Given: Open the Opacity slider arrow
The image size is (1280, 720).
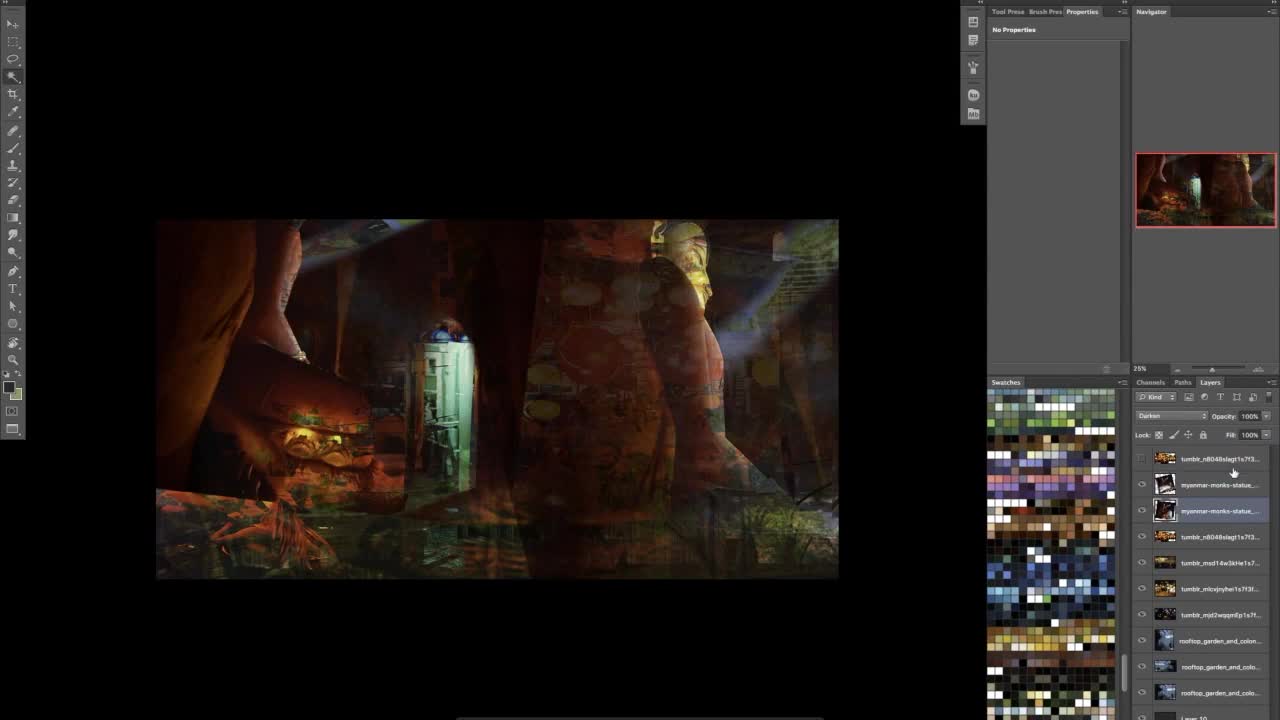Looking at the screenshot, I should pos(1266,416).
